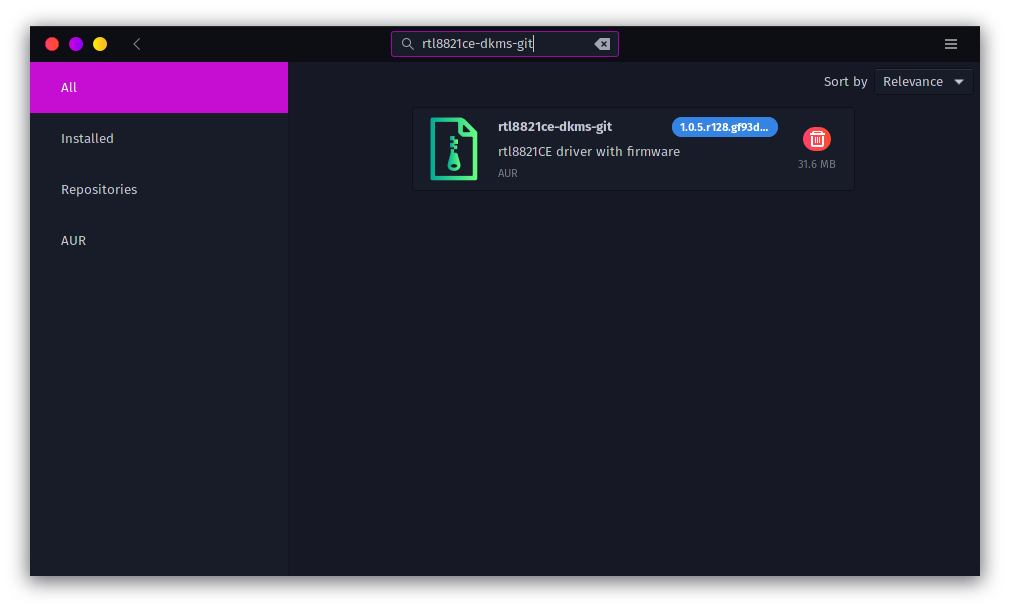Clear the search text with the backspace icon
This screenshot has height=610, width=1010.
tap(602, 44)
